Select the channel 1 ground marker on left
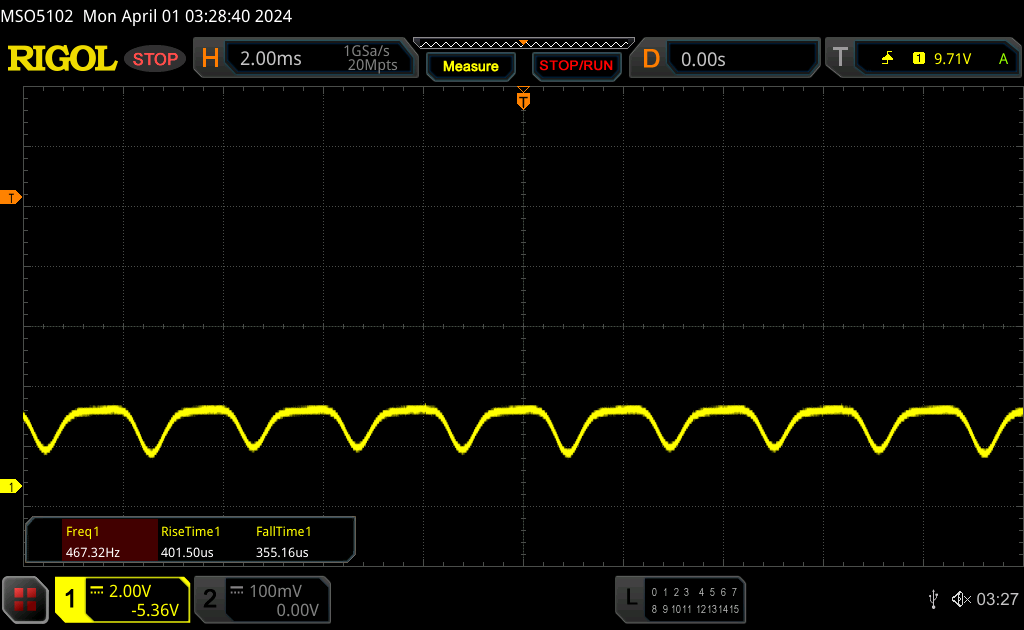Image resolution: width=1024 pixels, height=630 pixels. click(x=10, y=486)
